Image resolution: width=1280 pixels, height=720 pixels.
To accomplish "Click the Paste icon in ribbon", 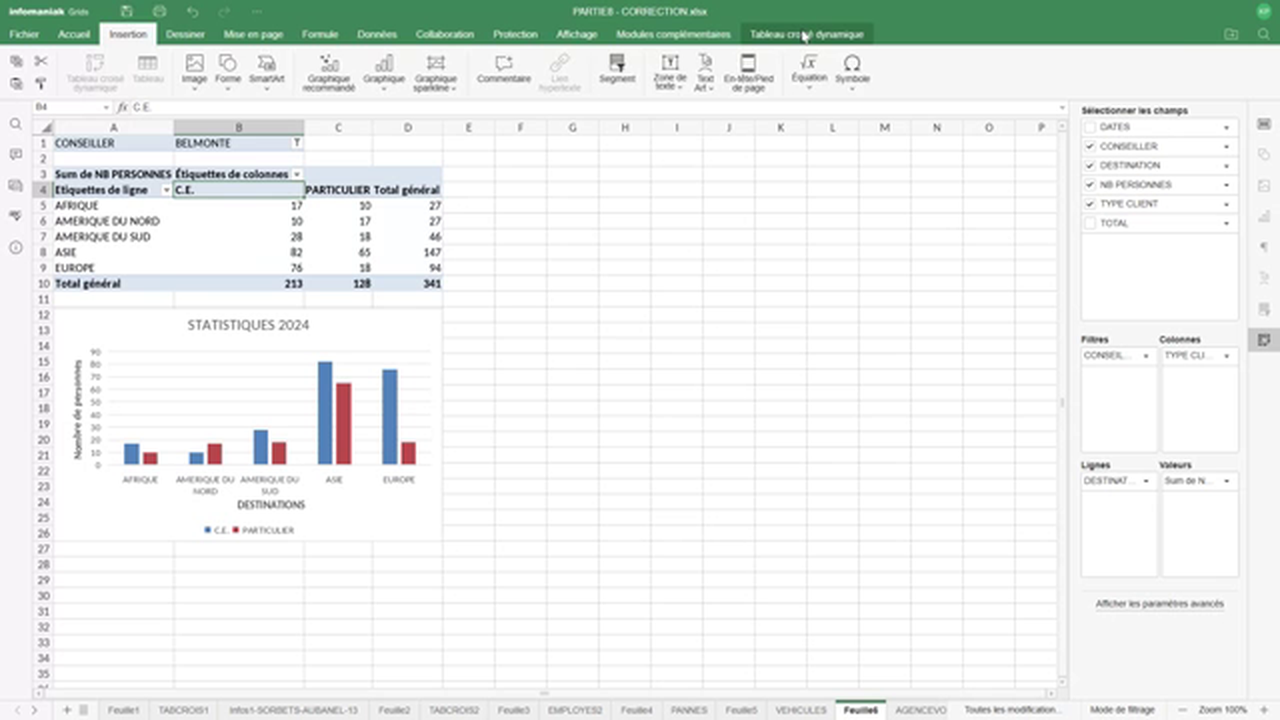I will click(x=16, y=84).
